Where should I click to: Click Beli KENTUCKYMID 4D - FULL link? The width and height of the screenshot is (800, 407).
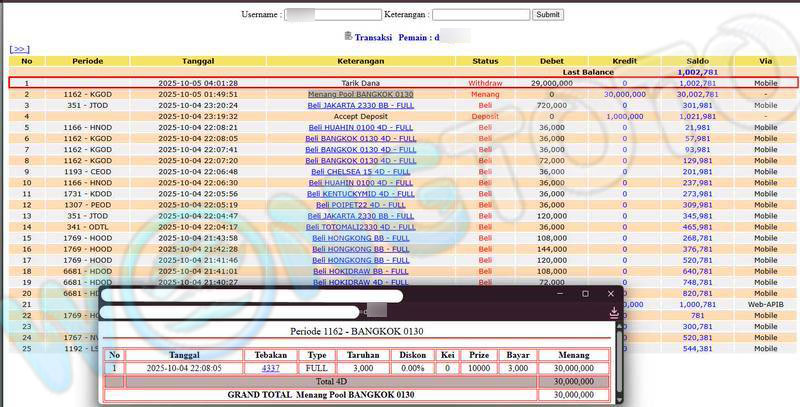(x=360, y=194)
